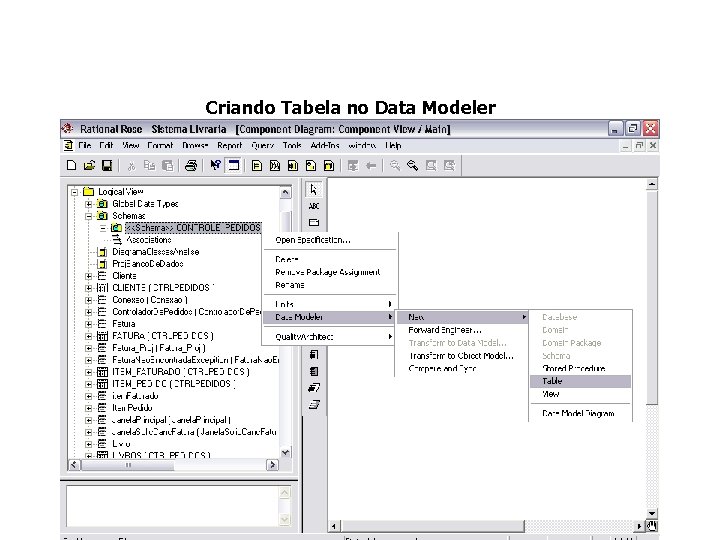Toggle the View Documentation toolbar icon
Screen dimensions: 720x540
click(234, 165)
